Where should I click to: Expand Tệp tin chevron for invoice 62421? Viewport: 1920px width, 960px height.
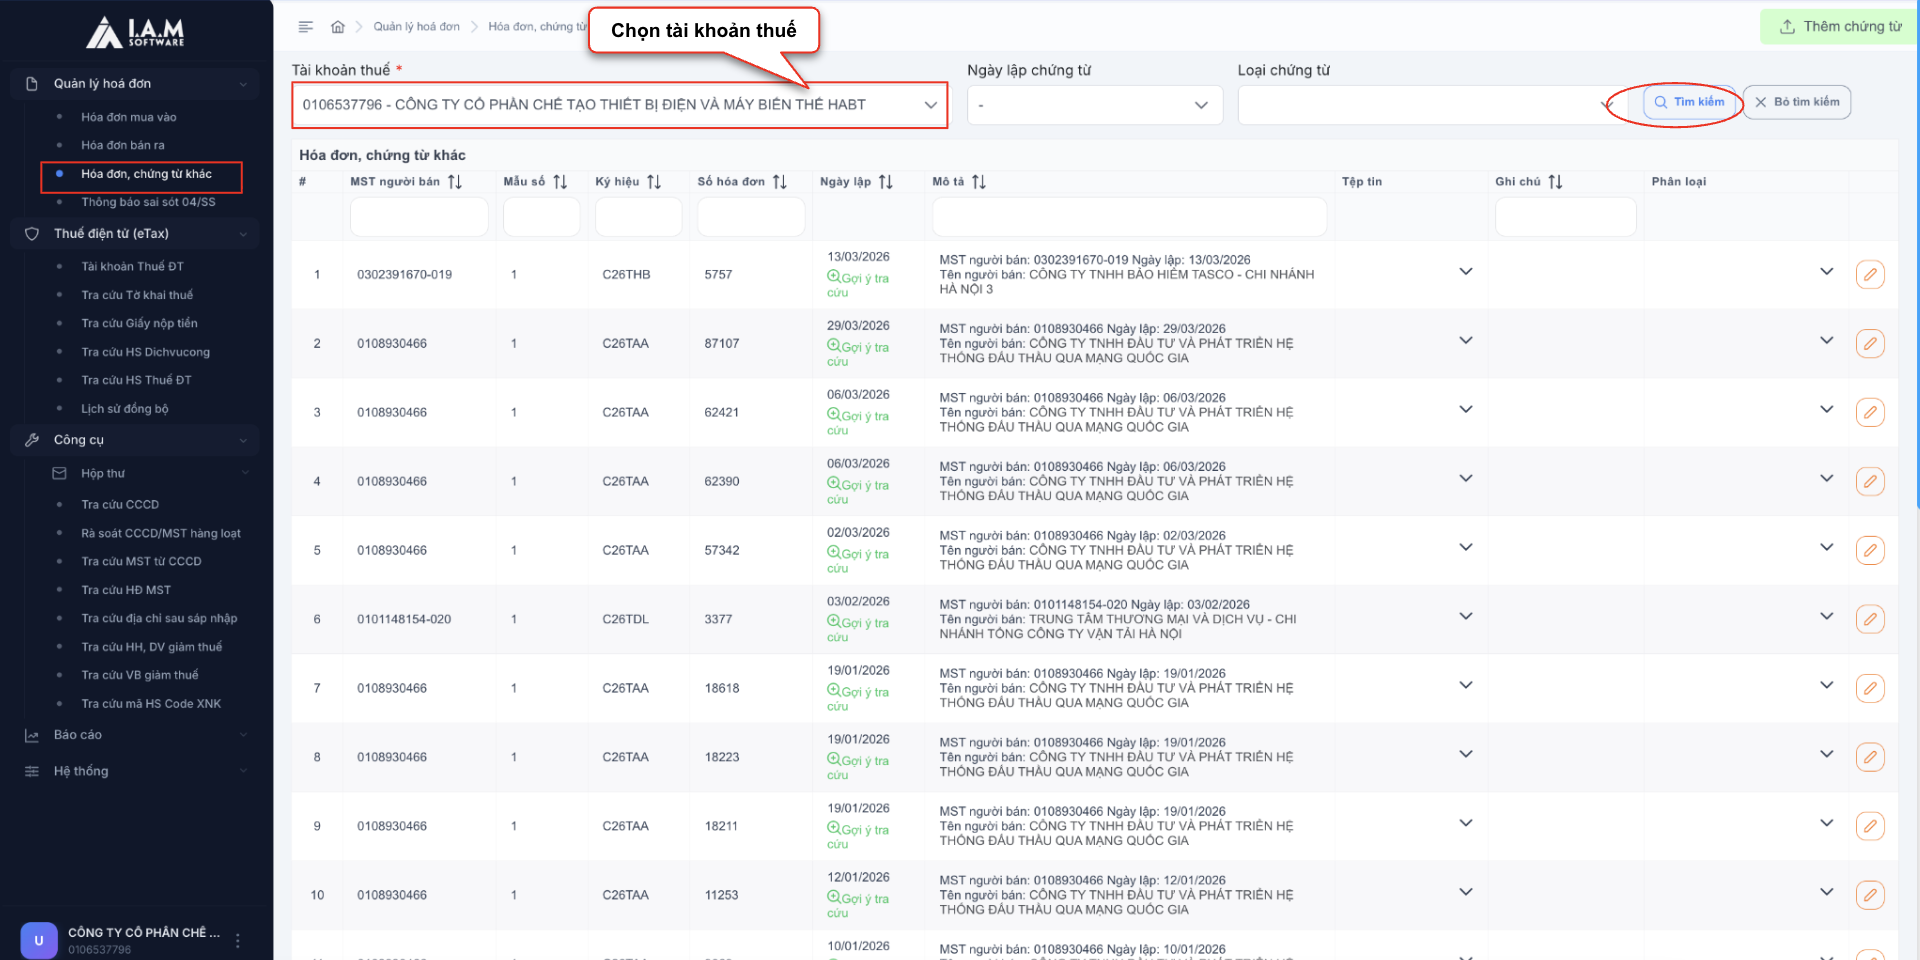(1466, 410)
